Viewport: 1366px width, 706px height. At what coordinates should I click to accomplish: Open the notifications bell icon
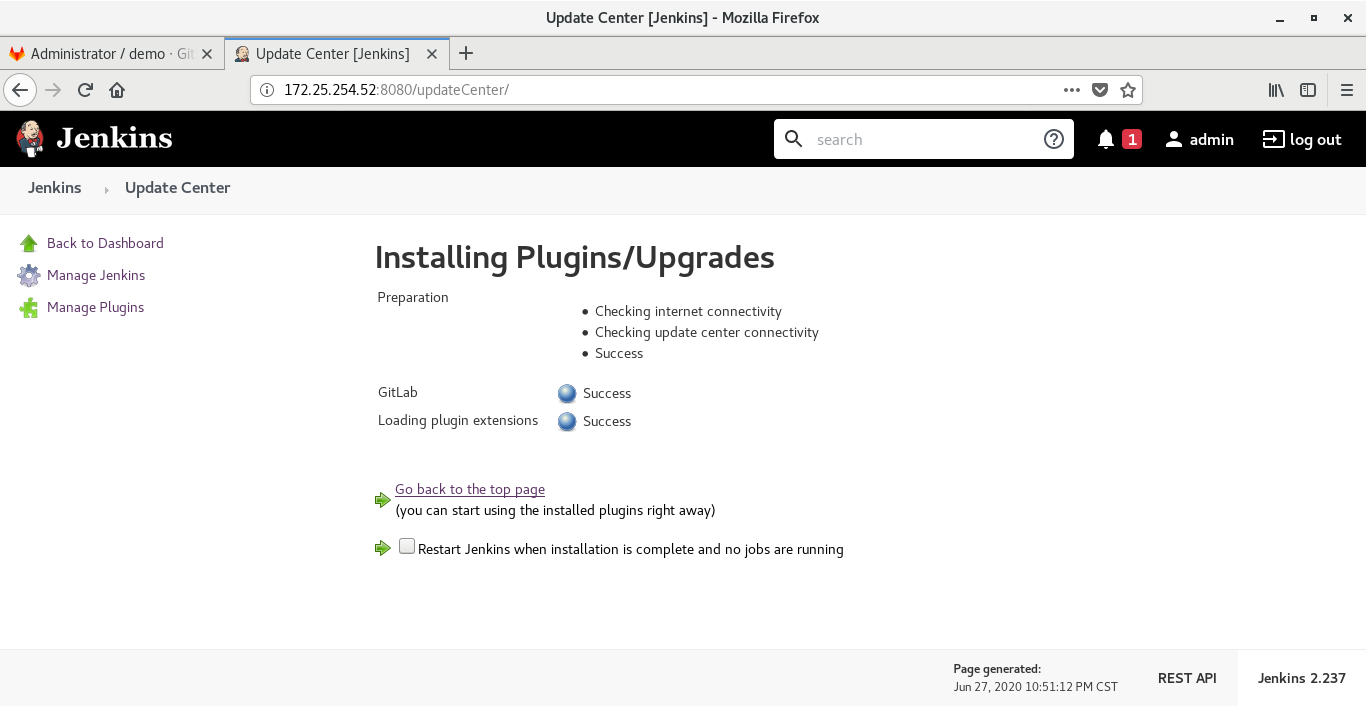pyautogui.click(x=1106, y=139)
